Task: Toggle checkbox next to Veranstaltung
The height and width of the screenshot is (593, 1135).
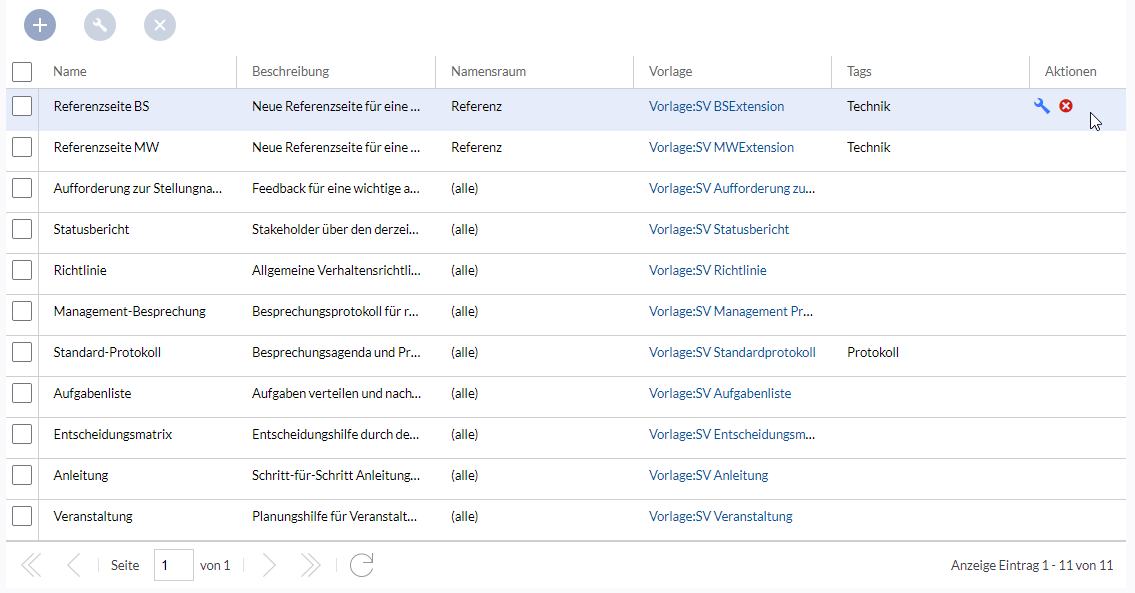Action: 22,516
